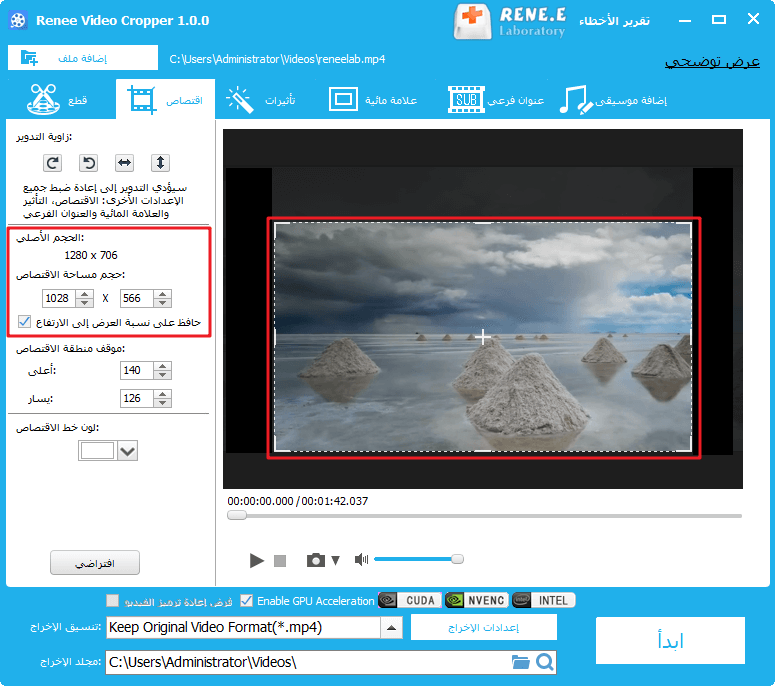Viewport: 775px width, 686px height.
Task: Open the Effects (تأثيرات) tab
Action: (261, 100)
